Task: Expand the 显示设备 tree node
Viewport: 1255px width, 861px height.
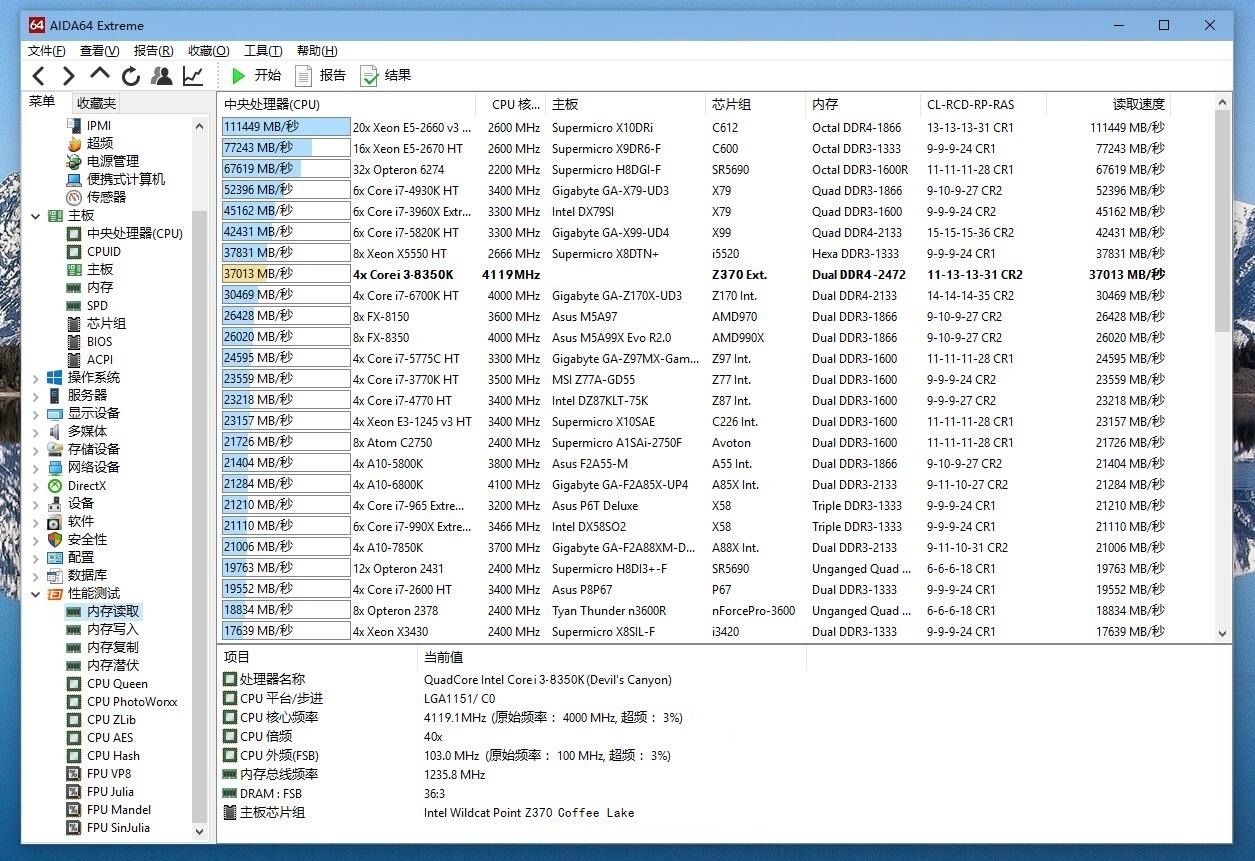Action: (36, 413)
